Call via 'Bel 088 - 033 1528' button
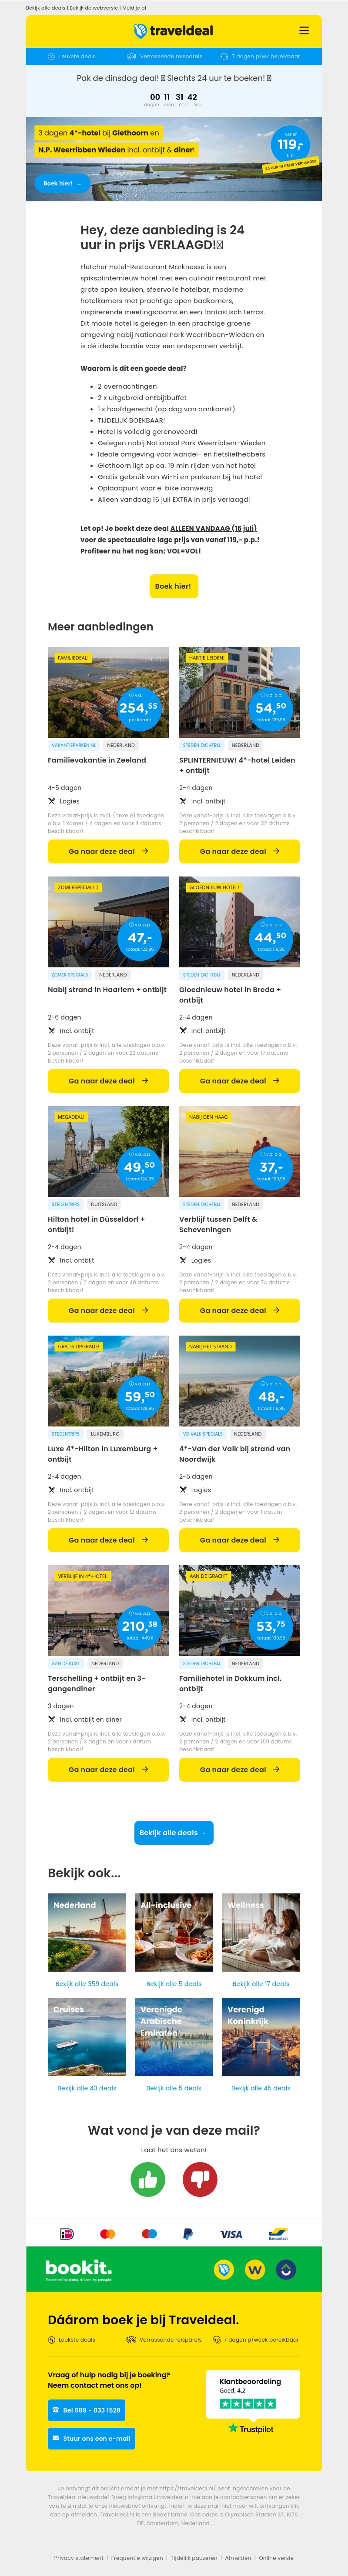The height and width of the screenshot is (2576, 348). pos(87,2409)
